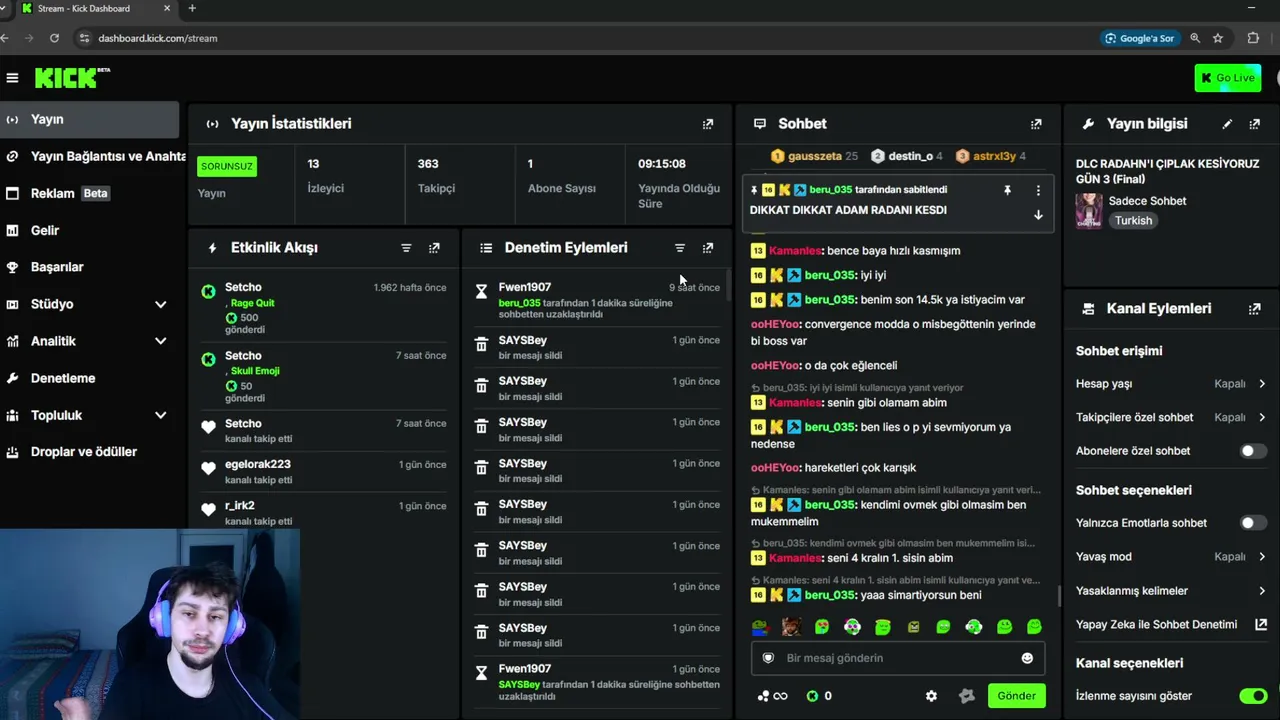Image resolution: width=1280 pixels, height=720 pixels.
Task: Open the Denetim Eylemleri filter icon
Action: pyautogui.click(x=680, y=248)
